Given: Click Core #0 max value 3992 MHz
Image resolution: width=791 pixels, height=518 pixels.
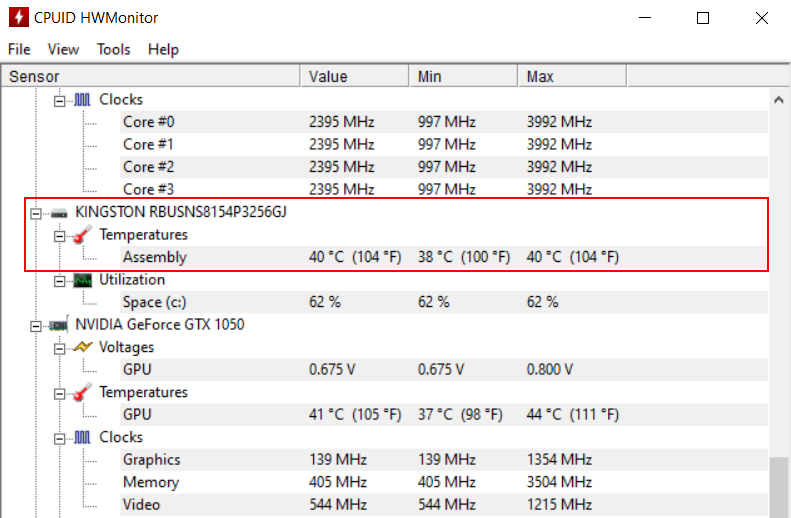Looking at the screenshot, I should pyautogui.click(x=559, y=122).
